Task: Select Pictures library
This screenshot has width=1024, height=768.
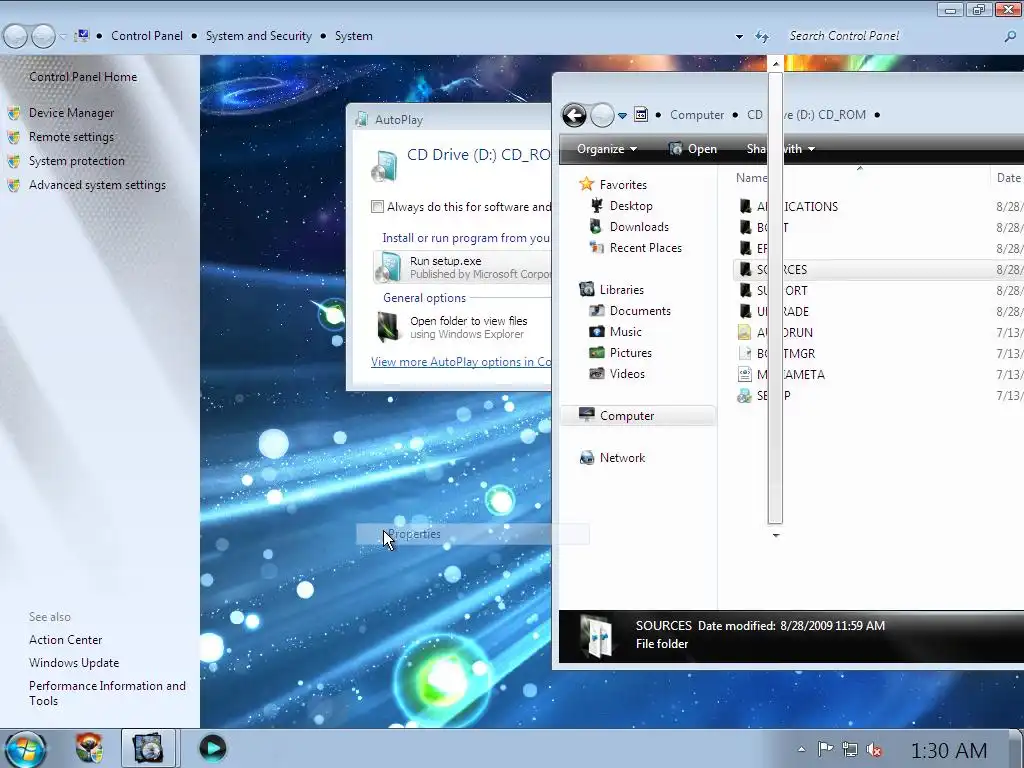Action: [x=630, y=353]
